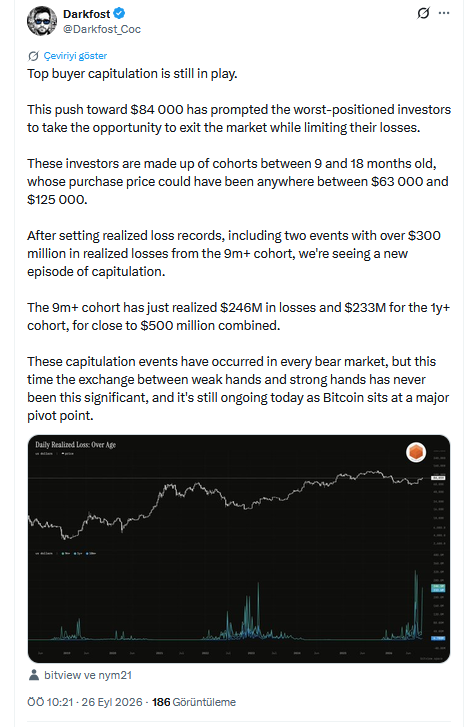
Task: Open tagged users bitview ve nym21
Action: [88, 675]
